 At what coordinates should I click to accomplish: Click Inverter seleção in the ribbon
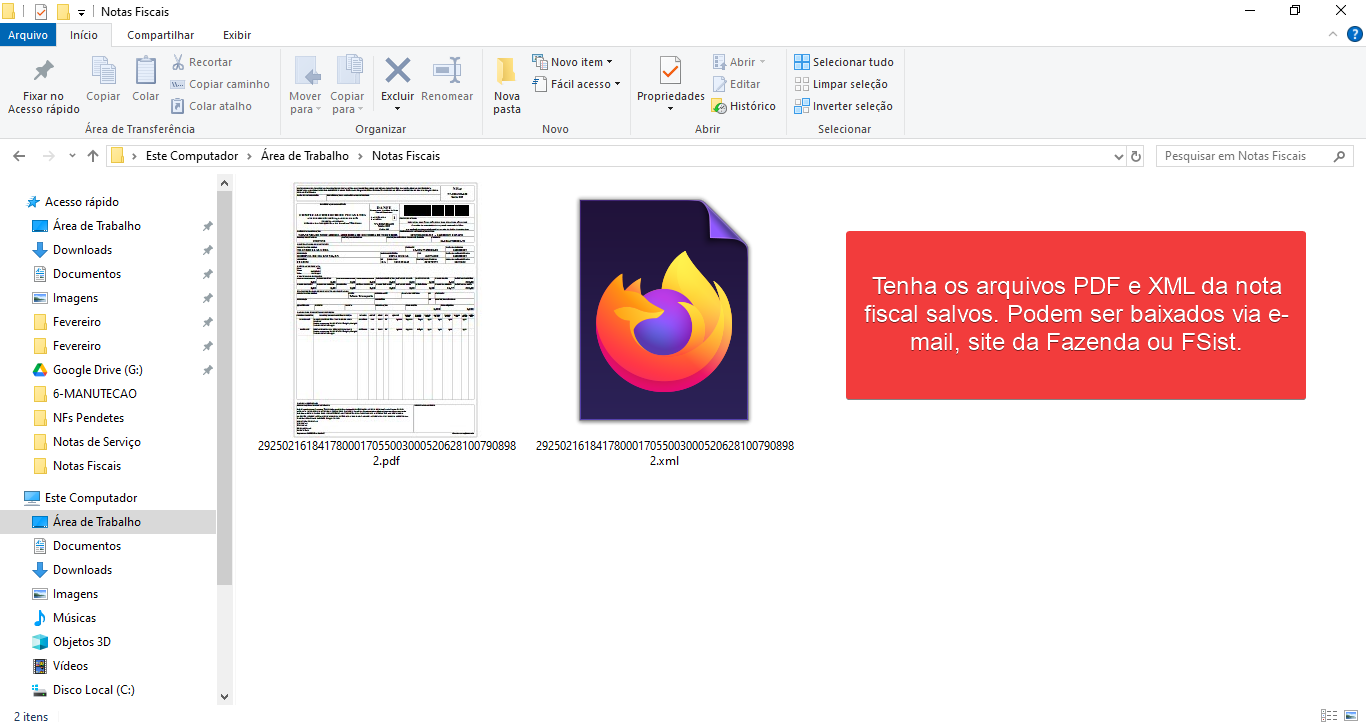point(844,106)
